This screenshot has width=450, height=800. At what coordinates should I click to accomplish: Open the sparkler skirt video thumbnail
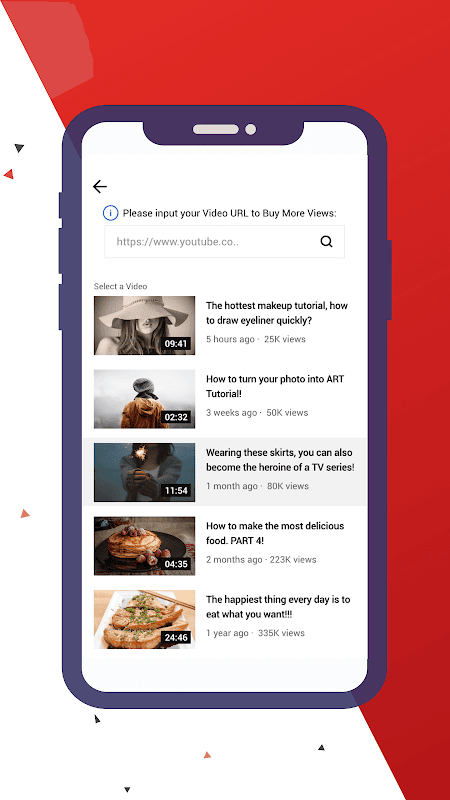click(x=144, y=472)
